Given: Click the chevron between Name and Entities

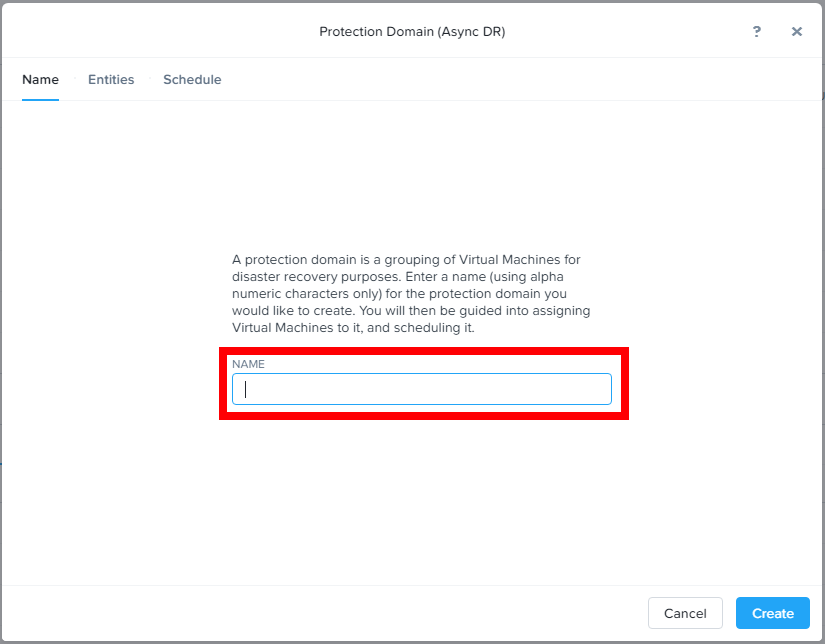Looking at the screenshot, I should coord(74,79).
